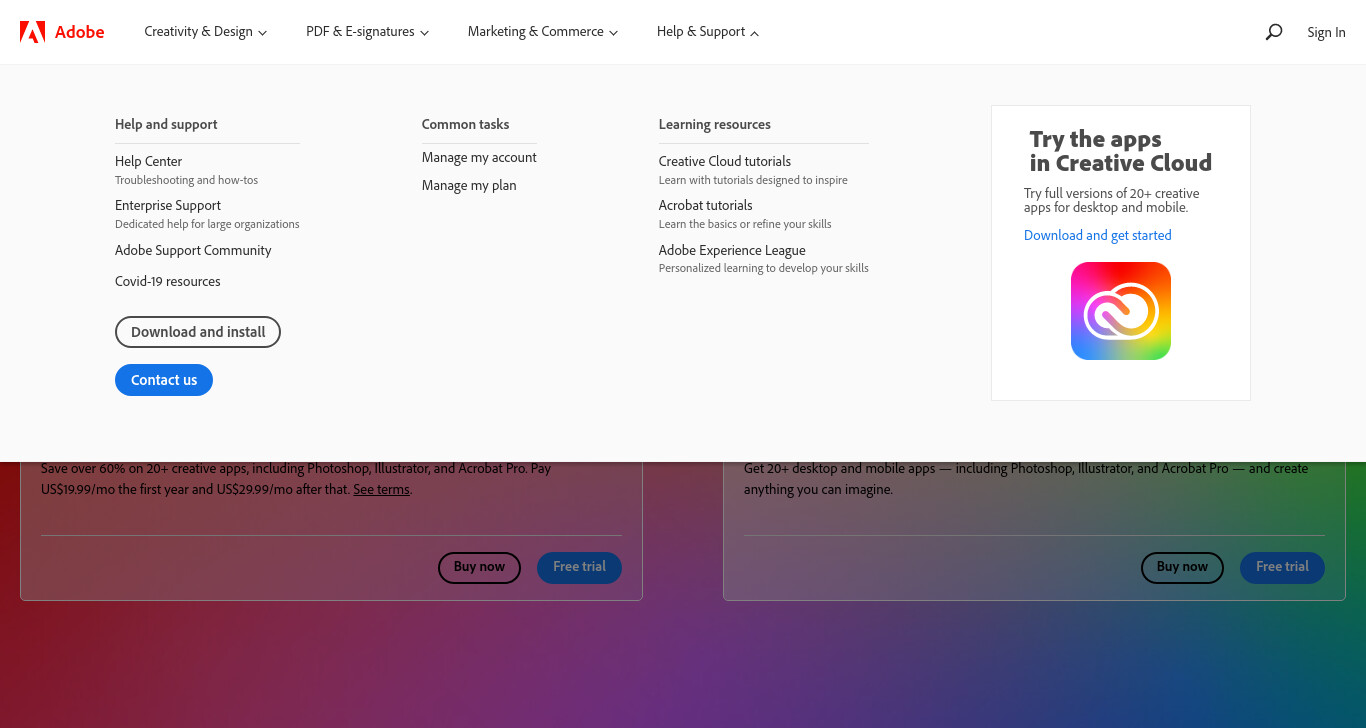Click the Creative Cloud rainbow app icon

[1120, 311]
